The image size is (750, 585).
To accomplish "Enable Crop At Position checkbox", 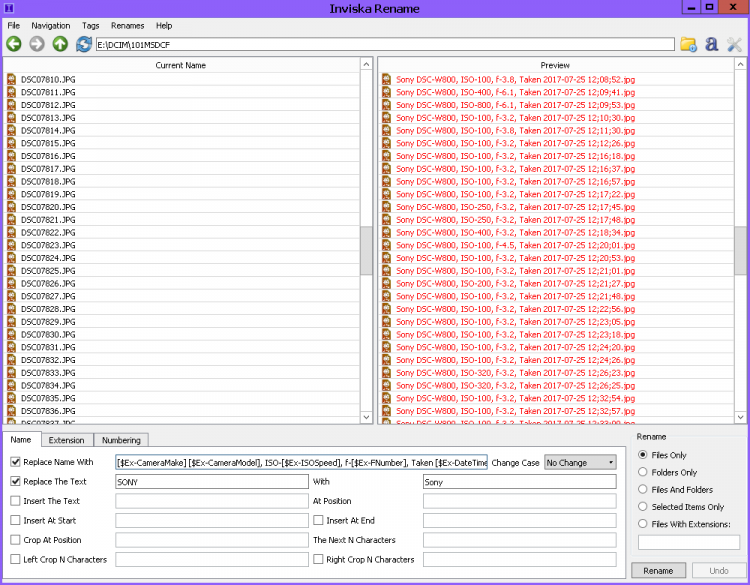I will point(15,540).
